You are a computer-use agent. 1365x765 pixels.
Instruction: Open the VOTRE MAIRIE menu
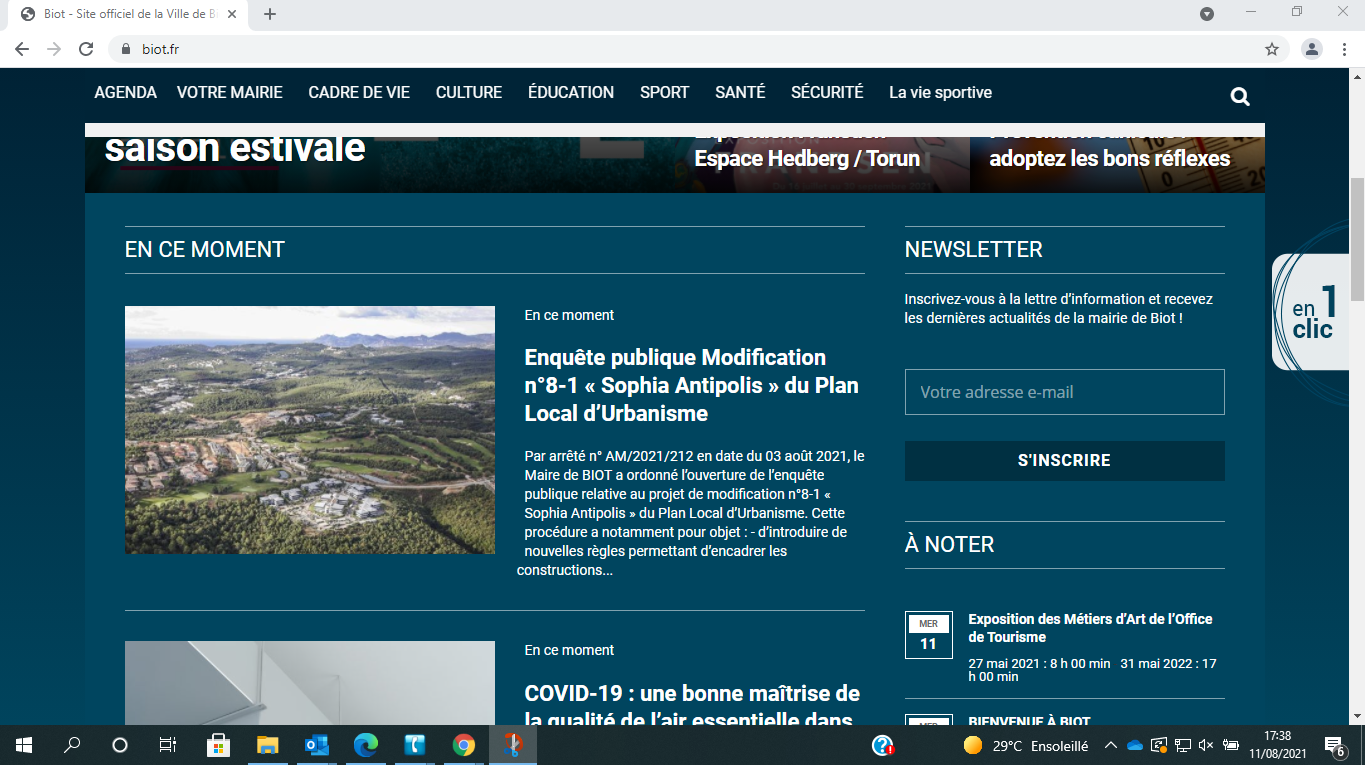tap(230, 92)
